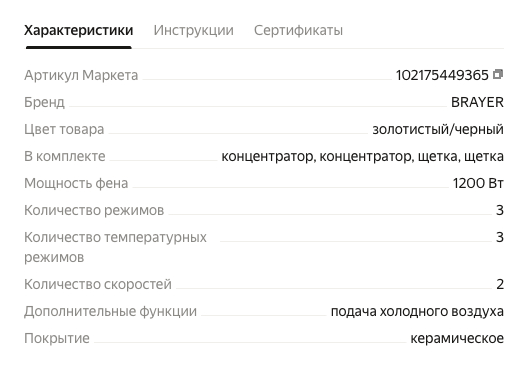Image resolution: width=528 pixels, height=382 pixels.
Task: Click the подача холодного воздуха value
Action: 417,311
